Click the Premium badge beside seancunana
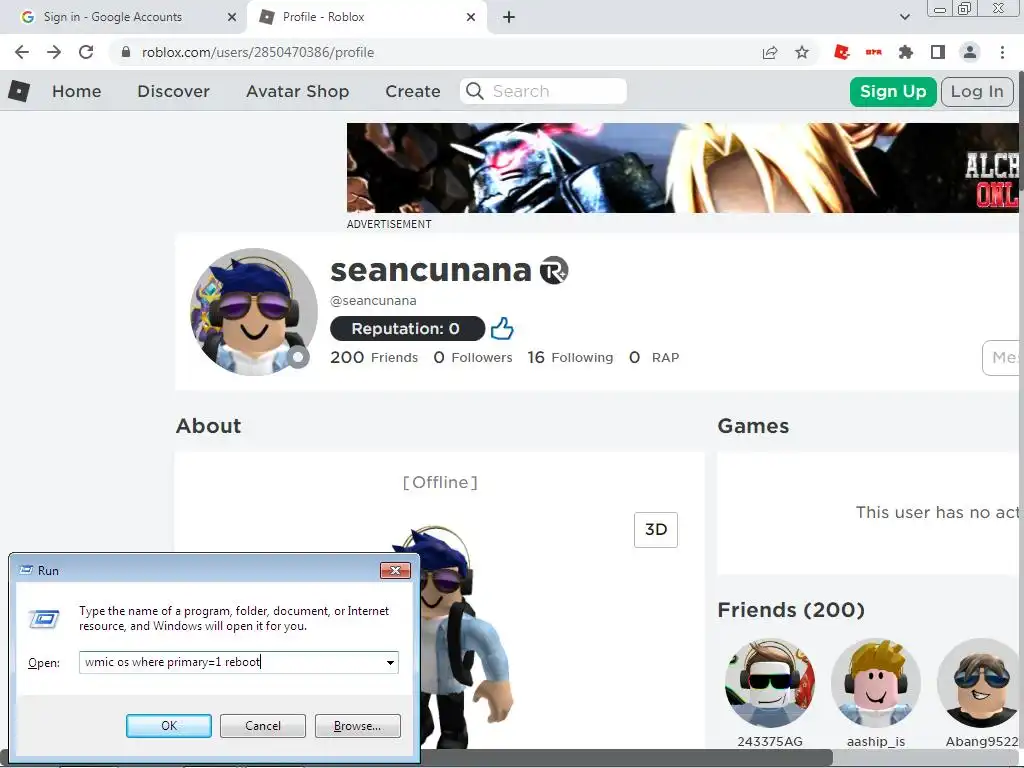Image resolution: width=1024 pixels, height=768 pixels. pos(554,270)
